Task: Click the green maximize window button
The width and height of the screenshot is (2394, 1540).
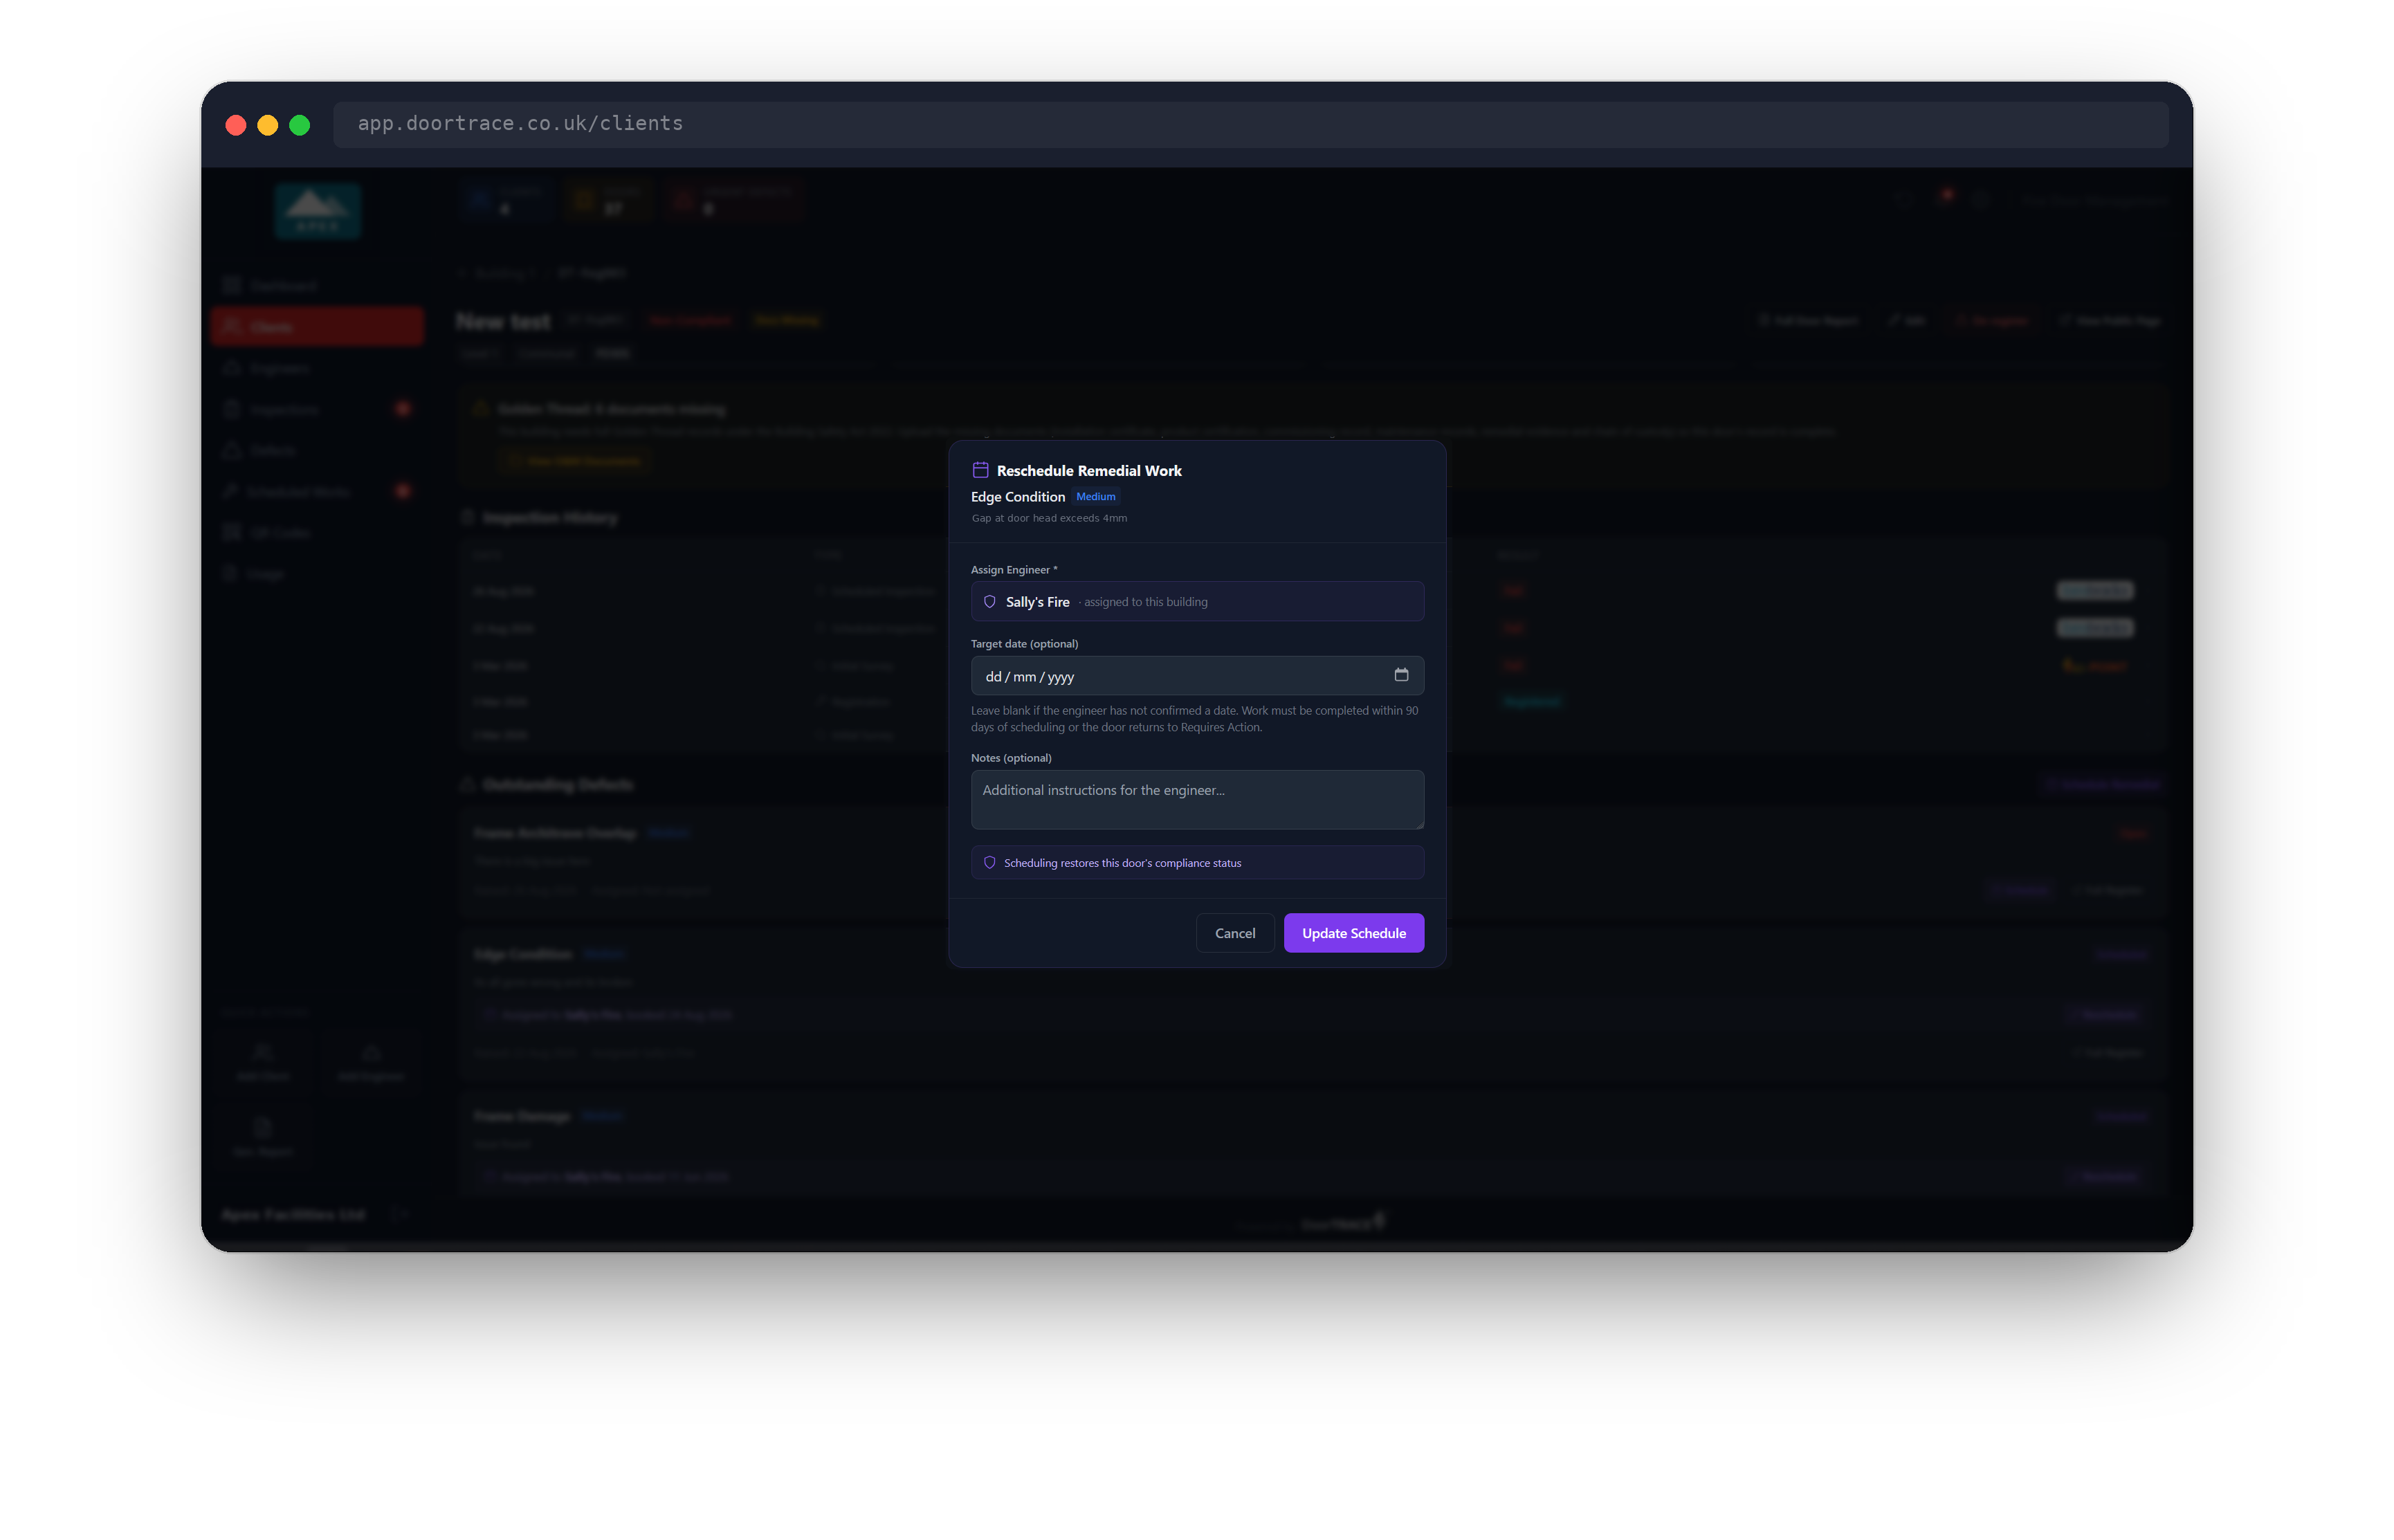Action: click(299, 125)
